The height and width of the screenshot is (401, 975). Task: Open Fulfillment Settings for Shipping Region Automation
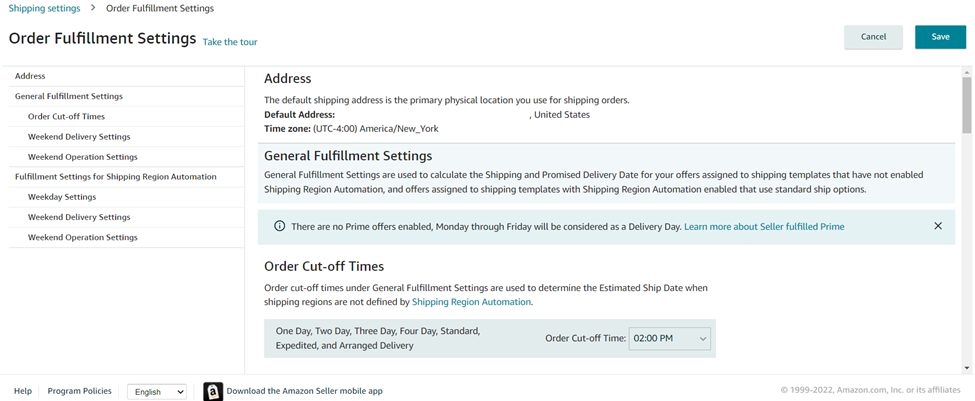point(115,177)
